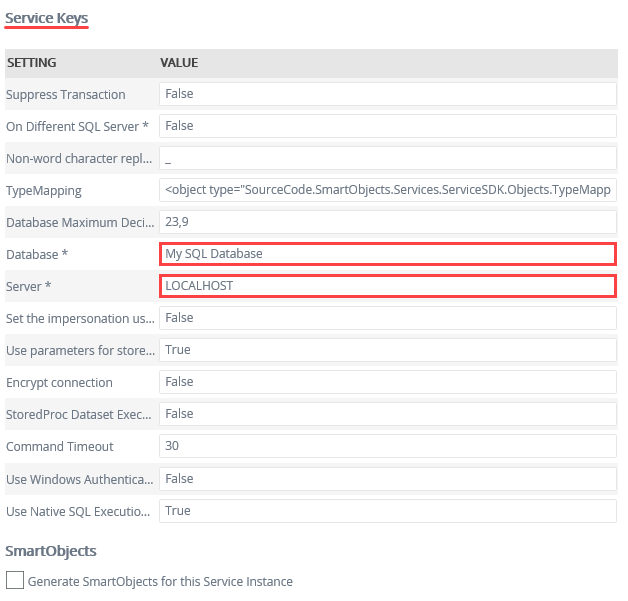Click the Generate SmartObjects for this Service Instance label

tap(160, 581)
